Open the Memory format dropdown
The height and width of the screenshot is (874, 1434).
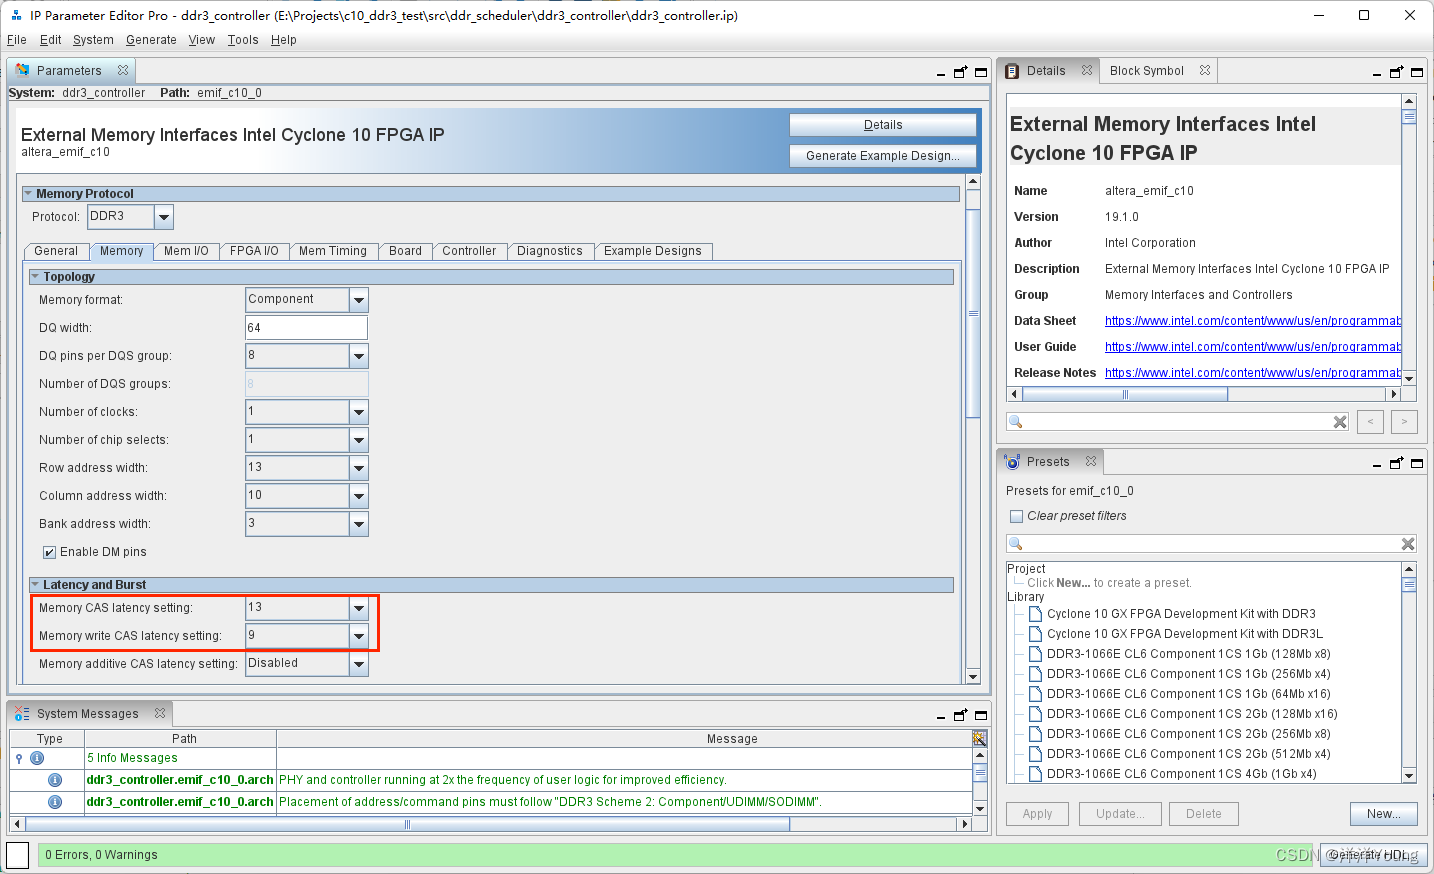(359, 300)
